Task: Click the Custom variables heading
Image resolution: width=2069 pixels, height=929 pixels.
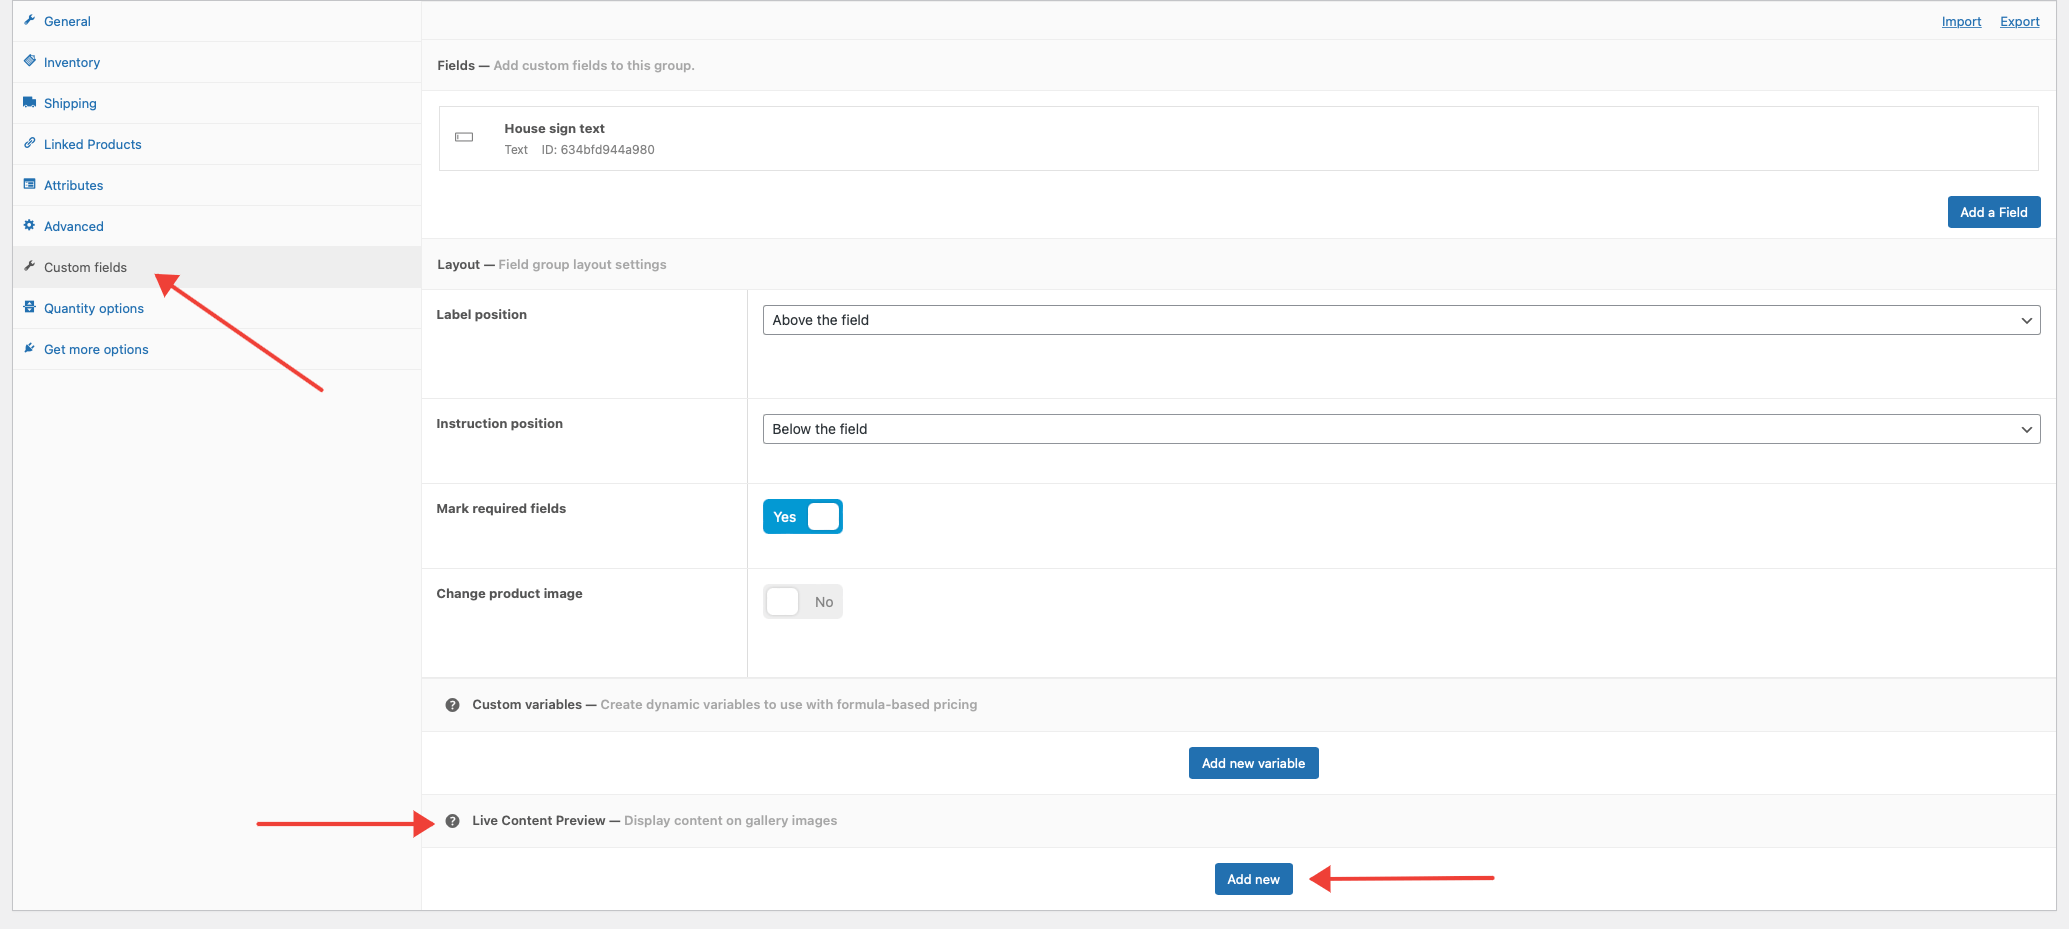Action: point(526,704)
